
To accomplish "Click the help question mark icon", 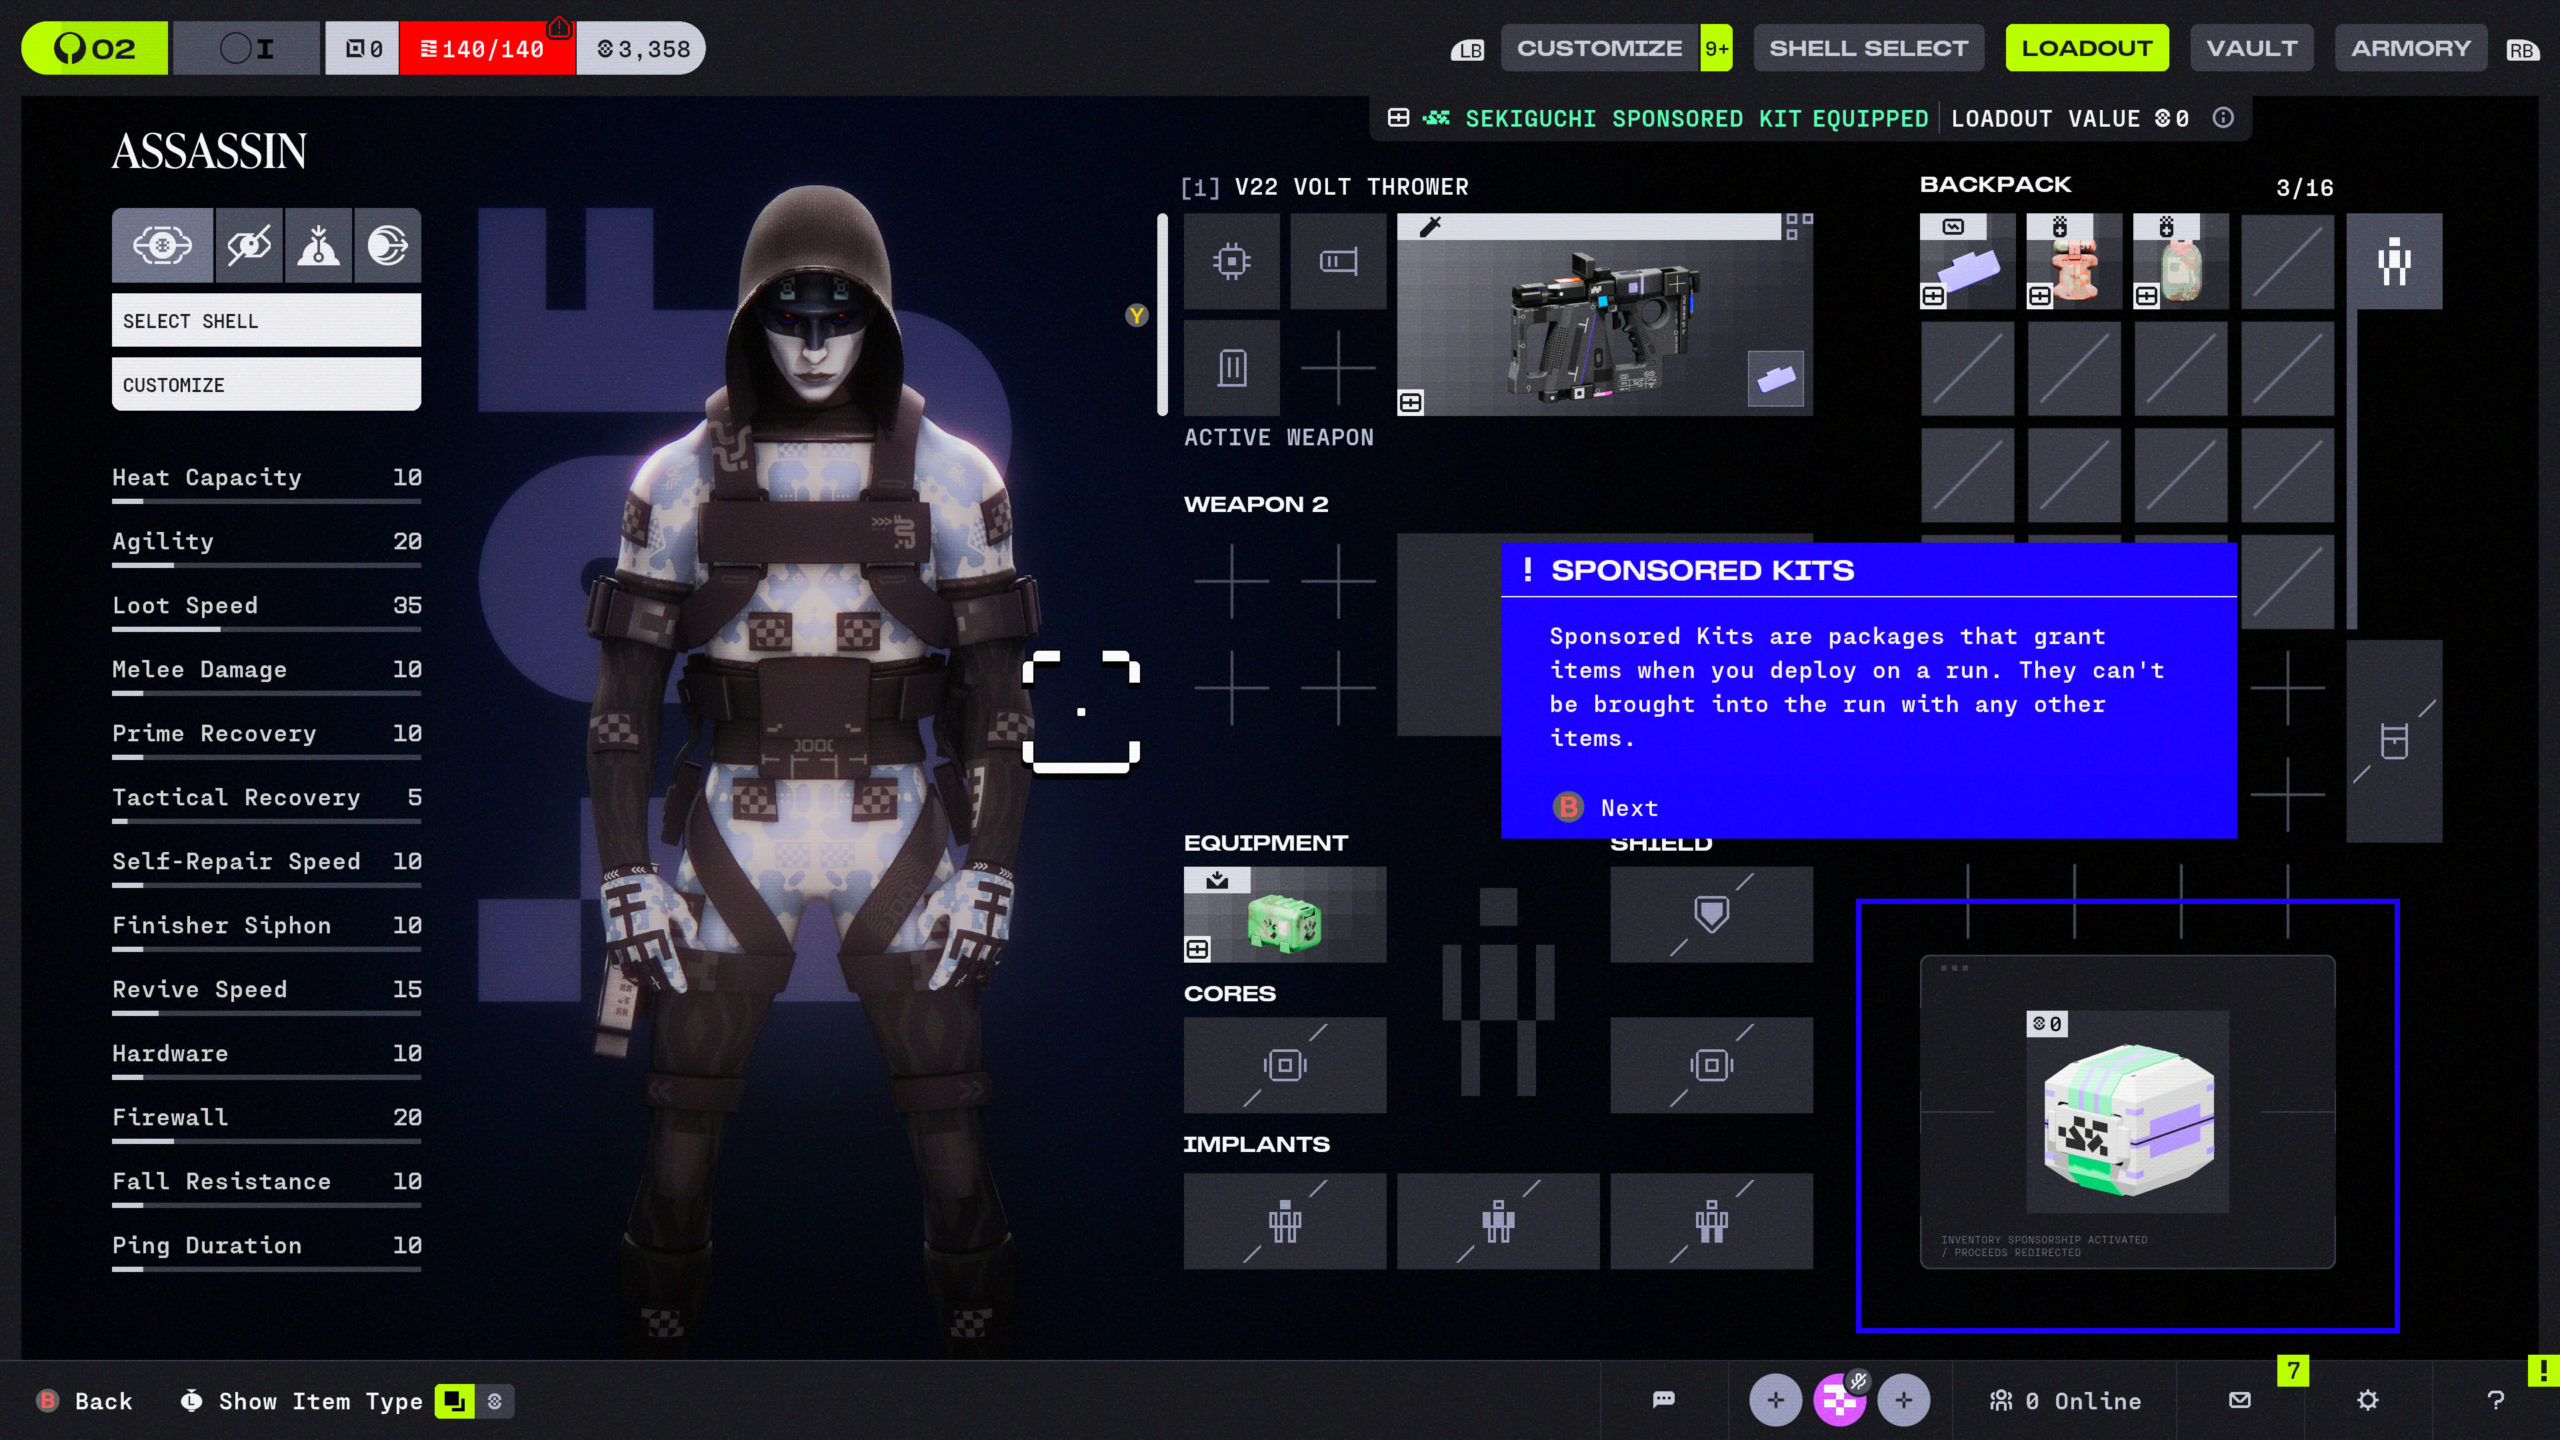I will tap(2495, 1400).
